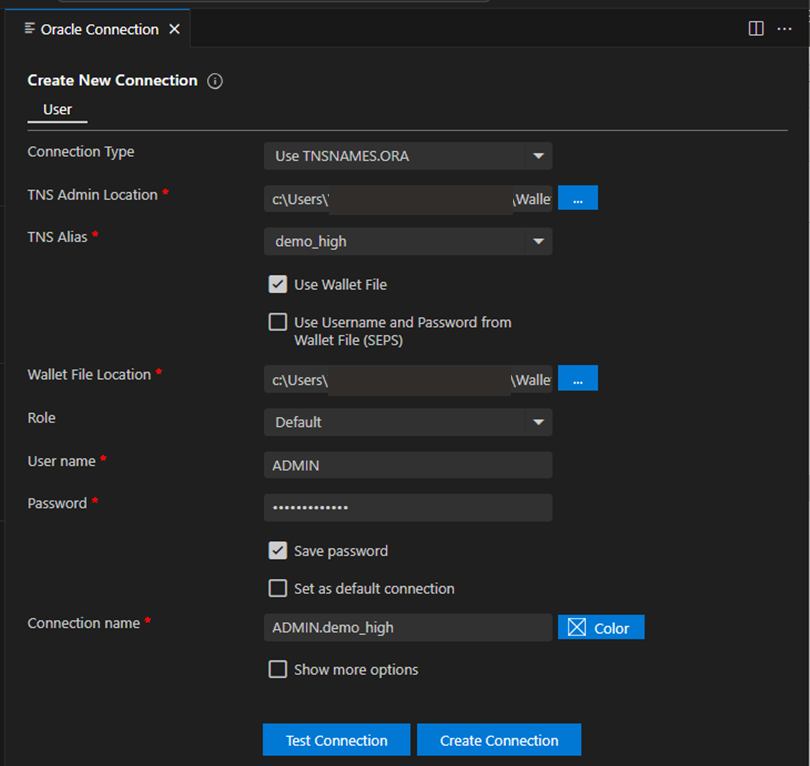The height and width of the screenshot is (766, 810).
Task: Close the Oracle Connection editor tab
Action: tap(174, 29)
